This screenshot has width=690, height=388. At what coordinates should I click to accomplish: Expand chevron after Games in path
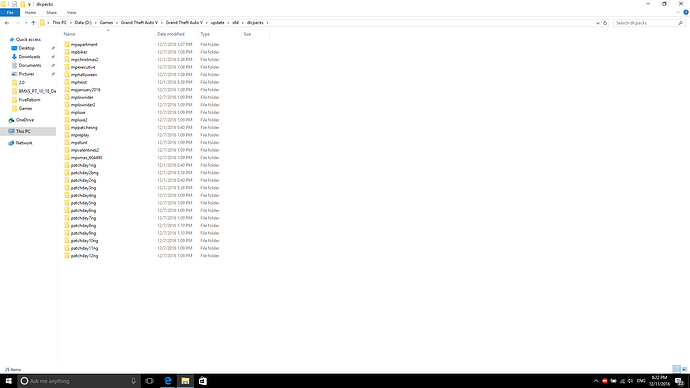coord(117,23)
